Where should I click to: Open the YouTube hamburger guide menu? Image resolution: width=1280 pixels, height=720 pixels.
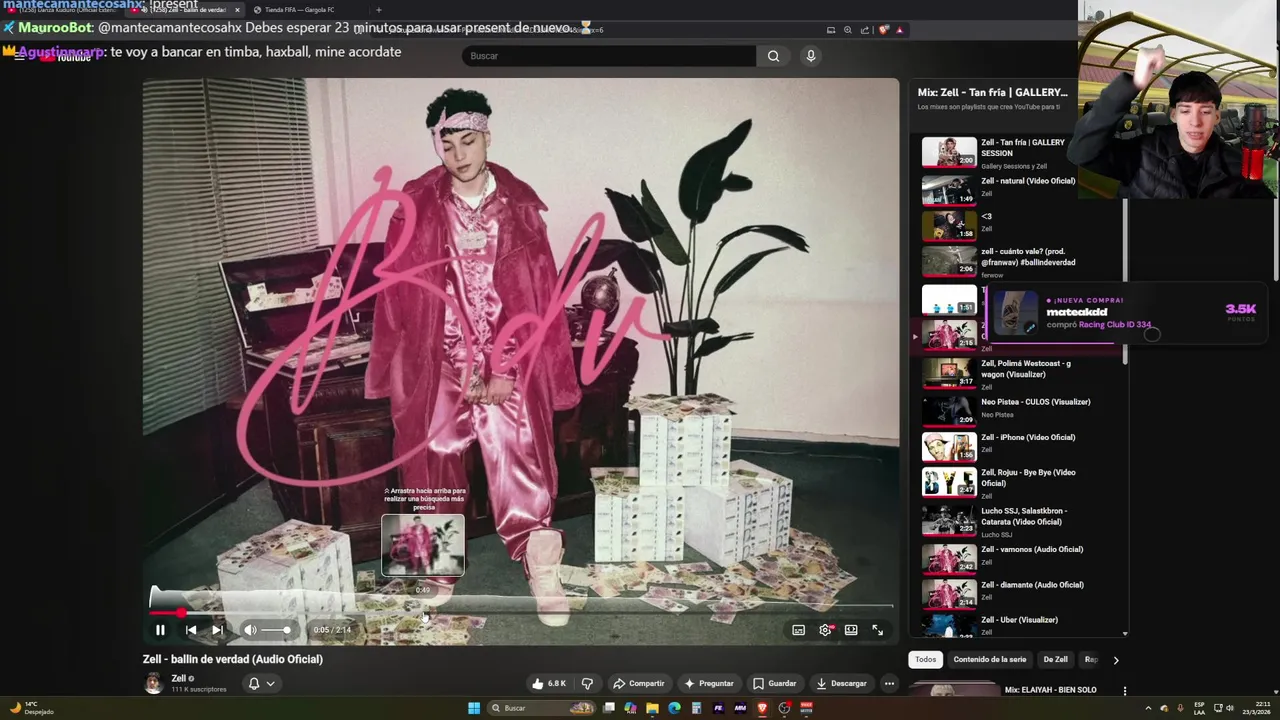pyautogui.click(x=19, y=57)
